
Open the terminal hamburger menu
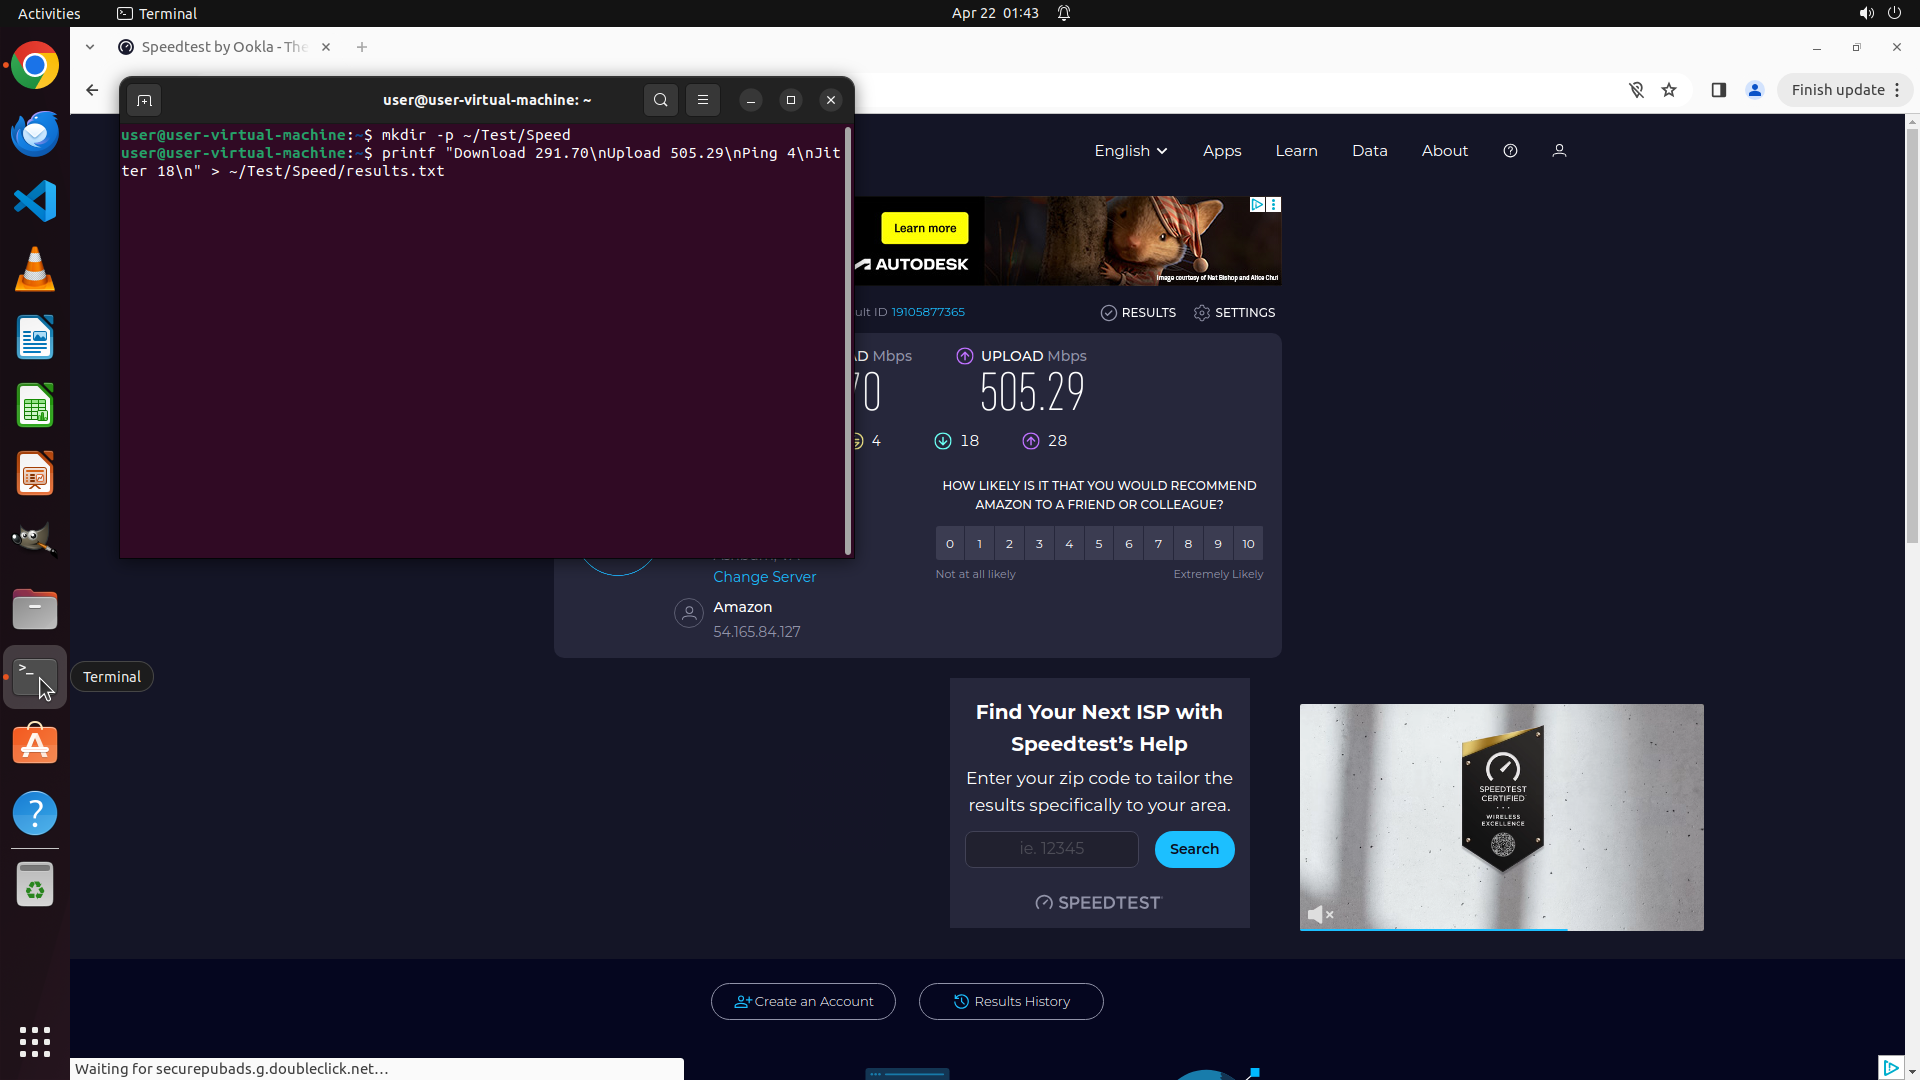[703, 100]
